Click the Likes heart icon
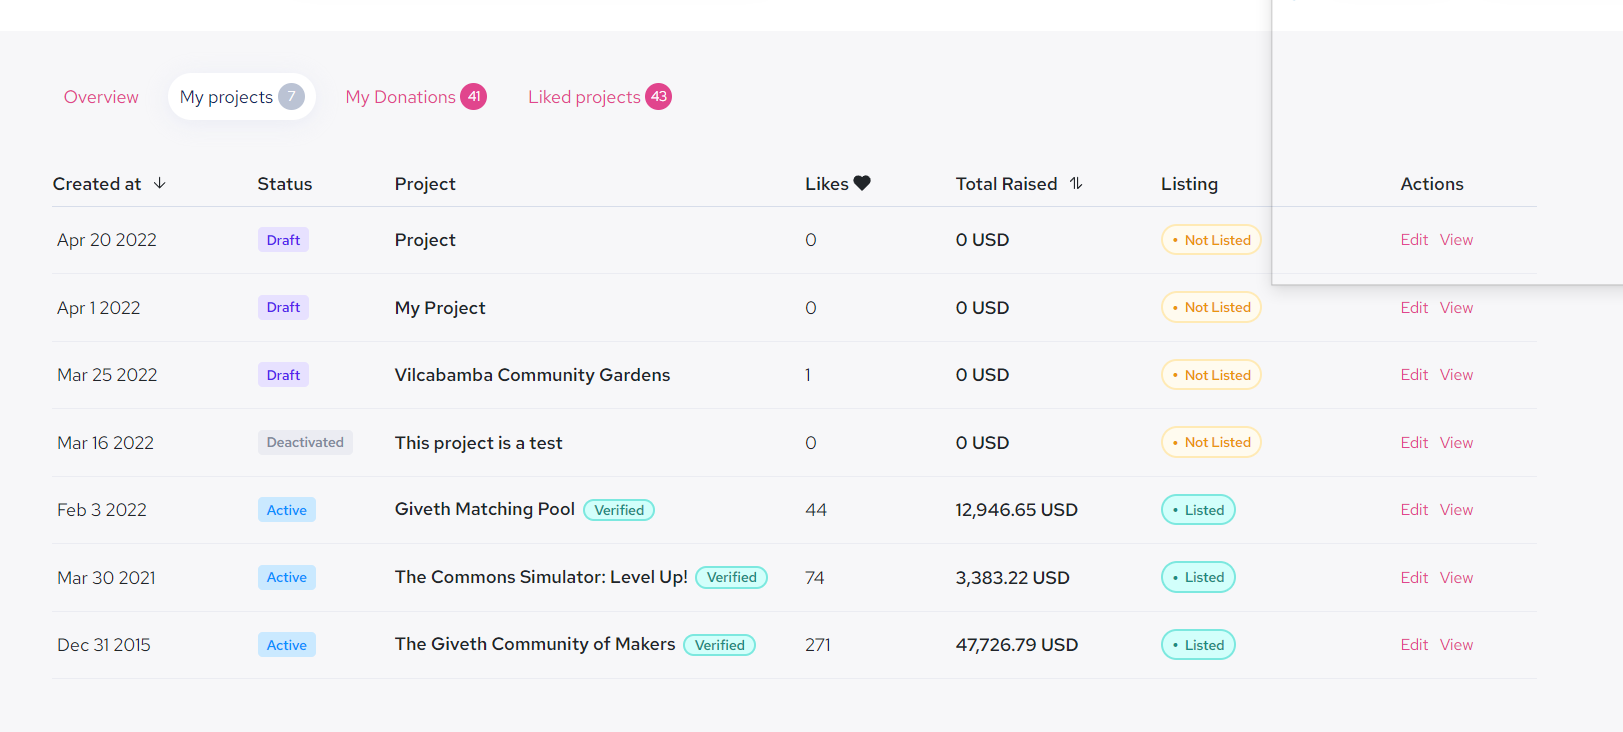Screen dimensions: 1623x732 coord(862,183)
